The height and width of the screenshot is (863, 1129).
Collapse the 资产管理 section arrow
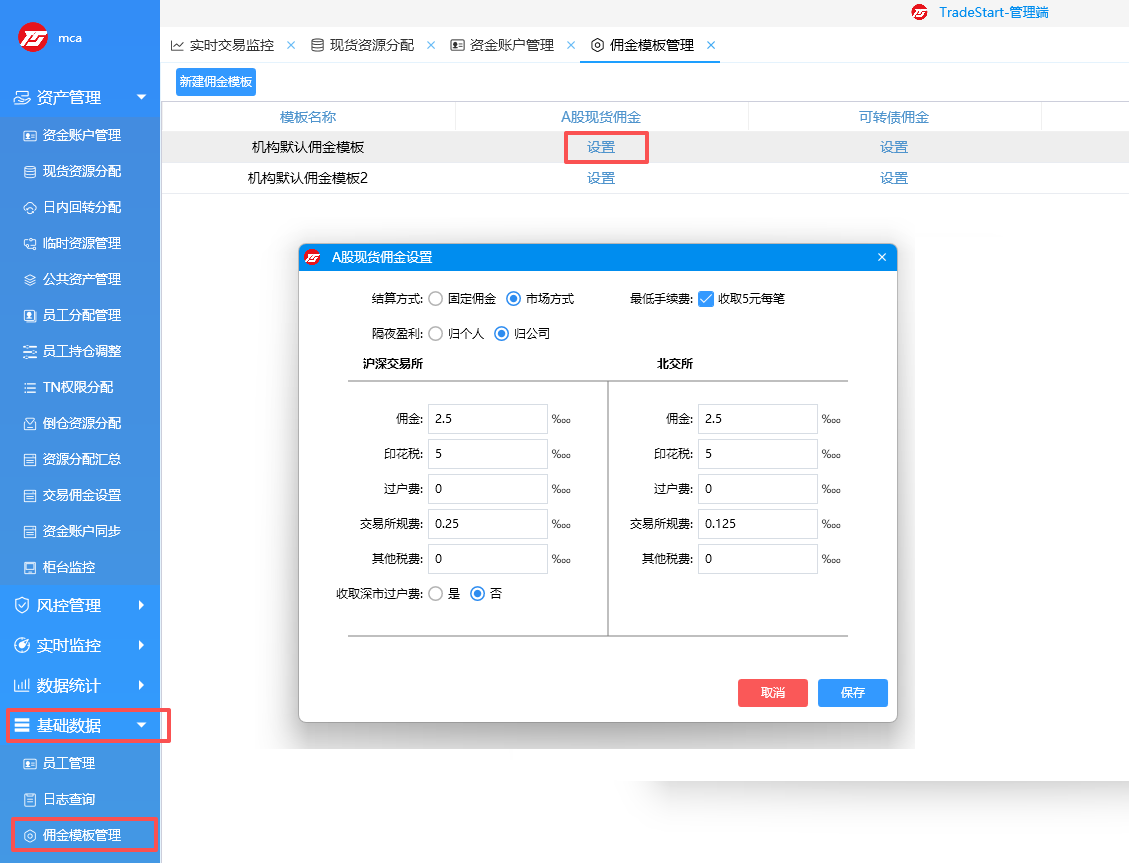[x=142, y=97]
